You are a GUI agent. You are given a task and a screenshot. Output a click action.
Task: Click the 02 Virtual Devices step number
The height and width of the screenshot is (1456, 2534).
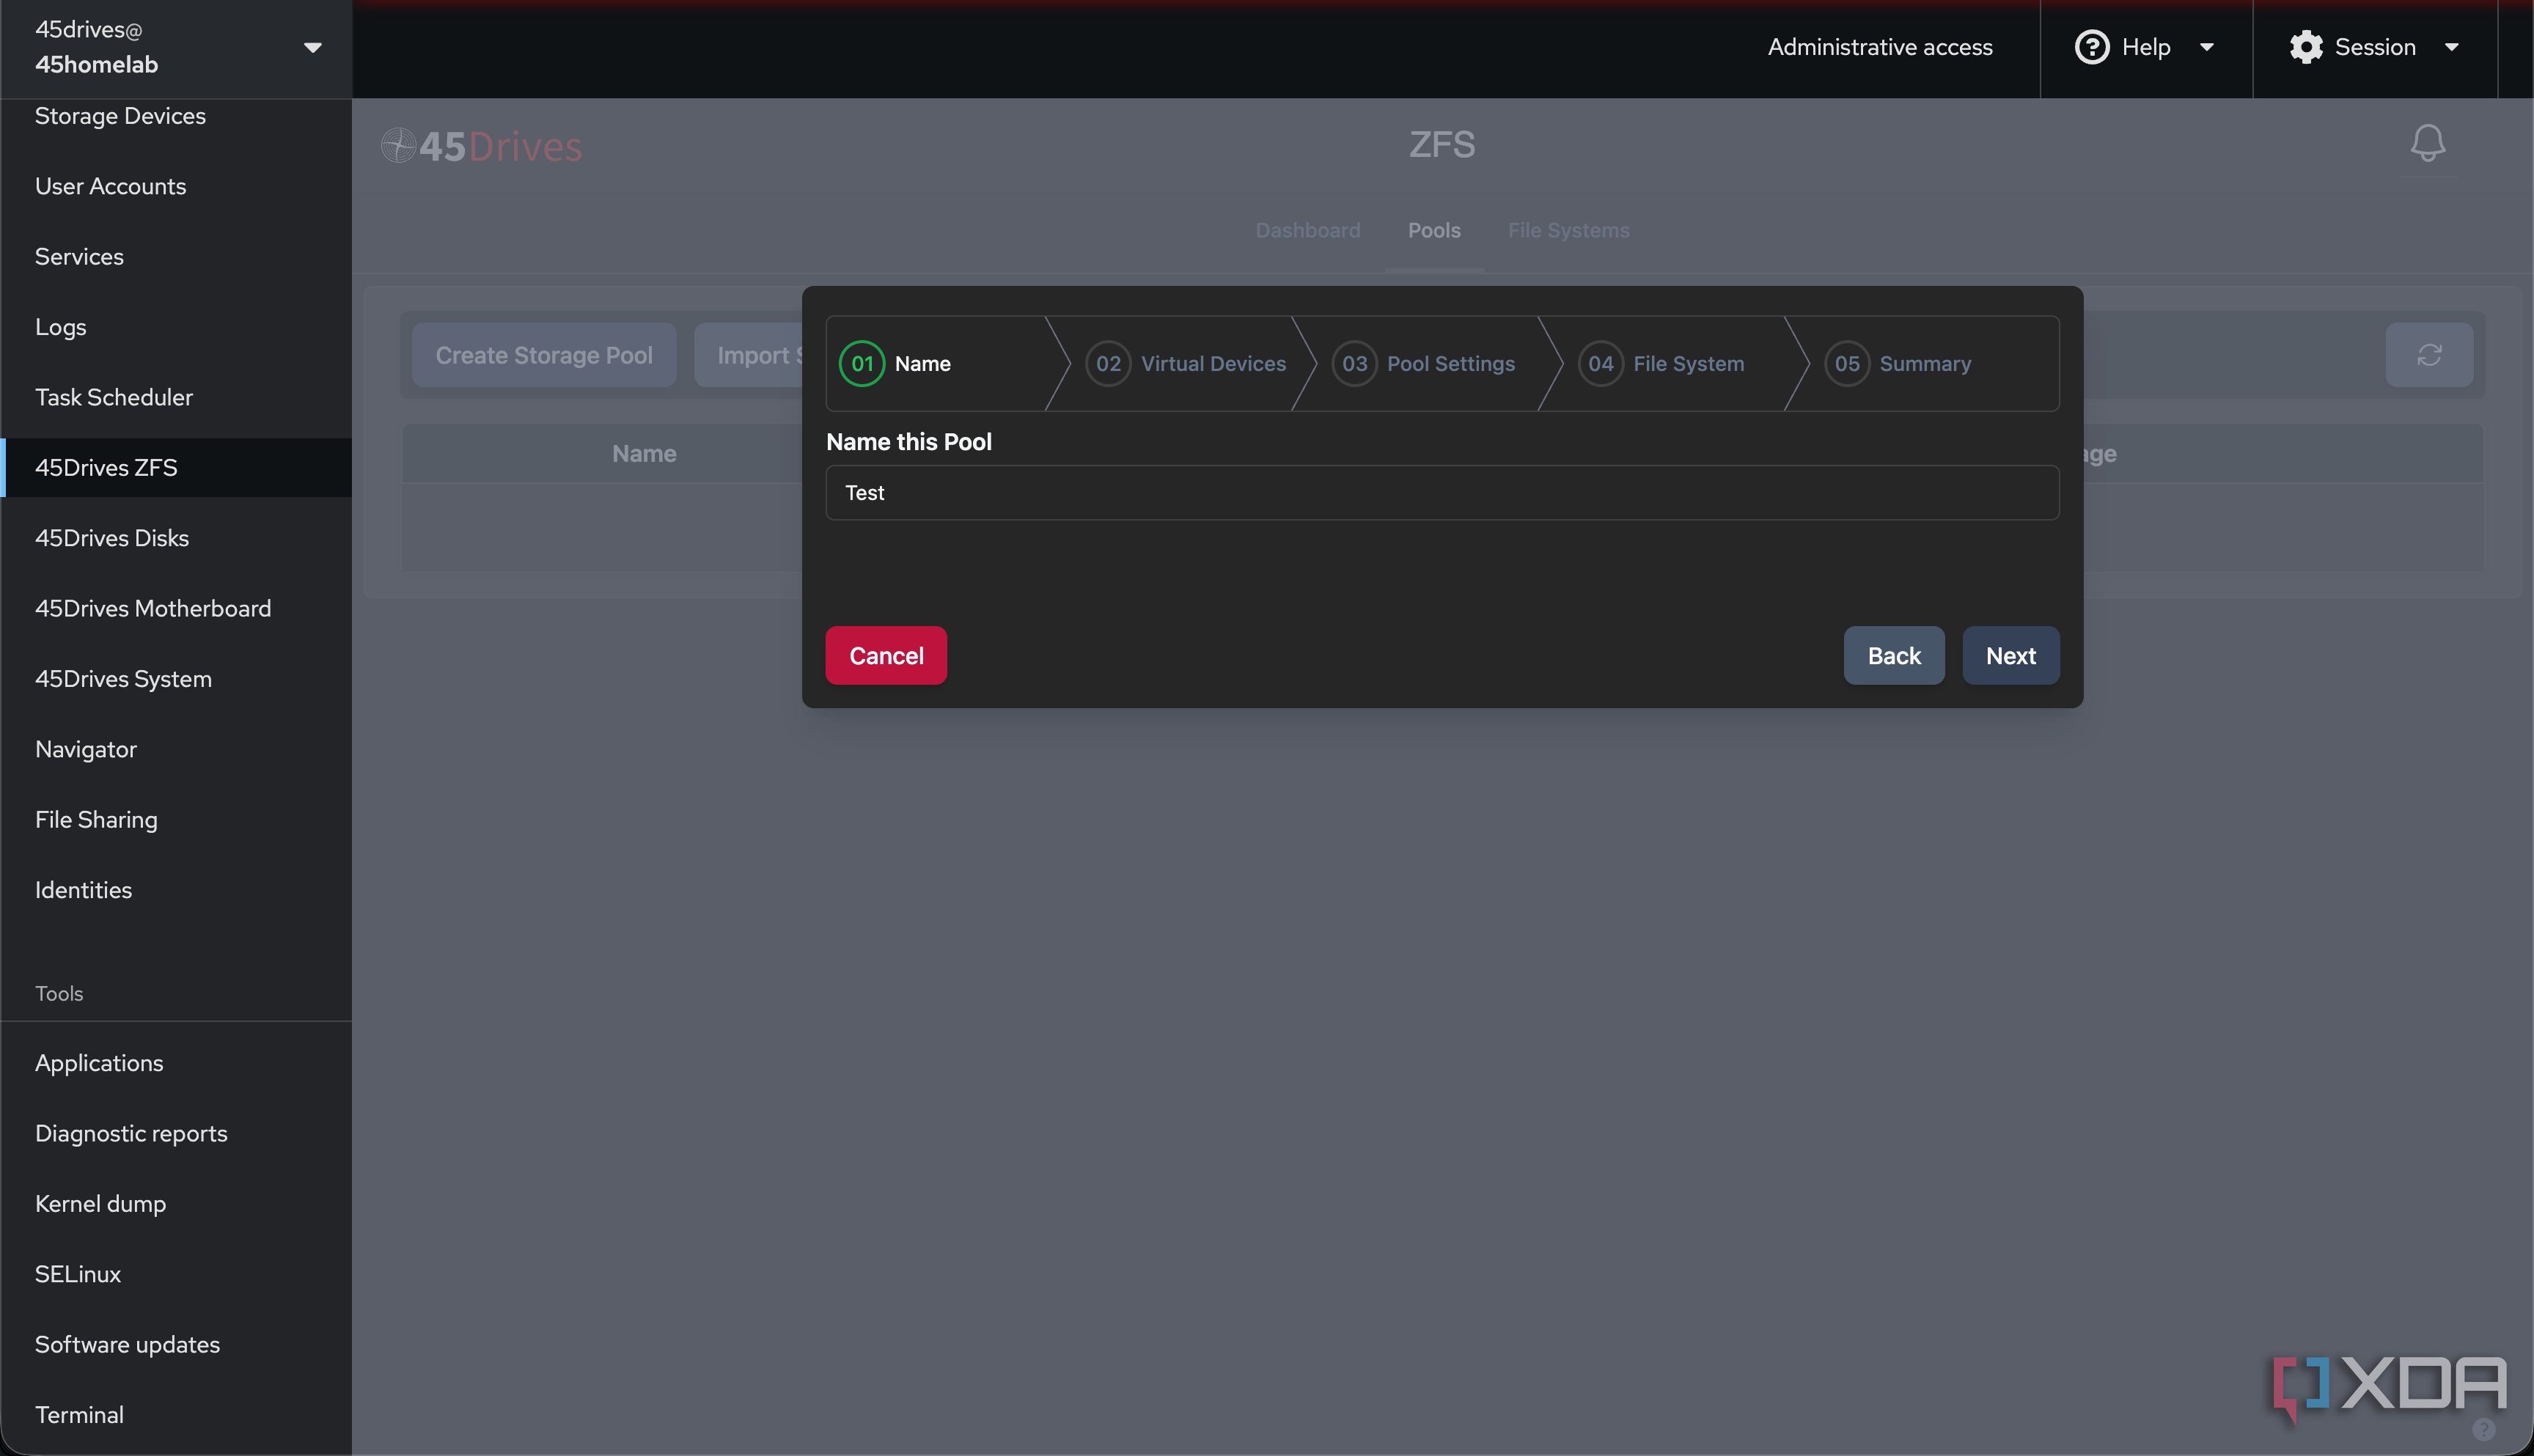1108,364
